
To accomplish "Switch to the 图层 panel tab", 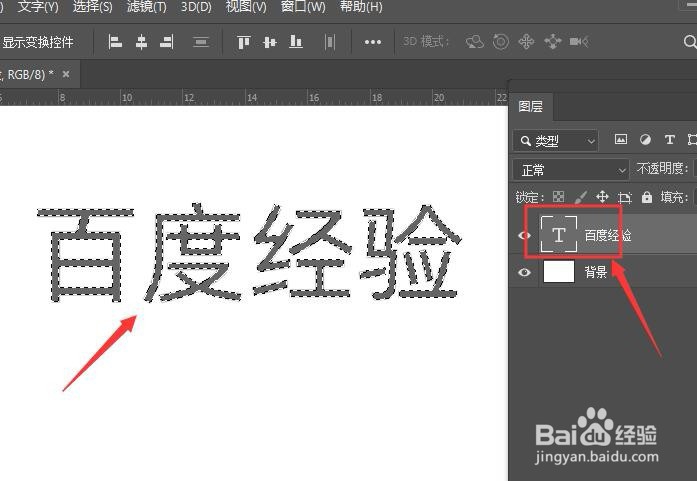I will click(x=530, y=107).
